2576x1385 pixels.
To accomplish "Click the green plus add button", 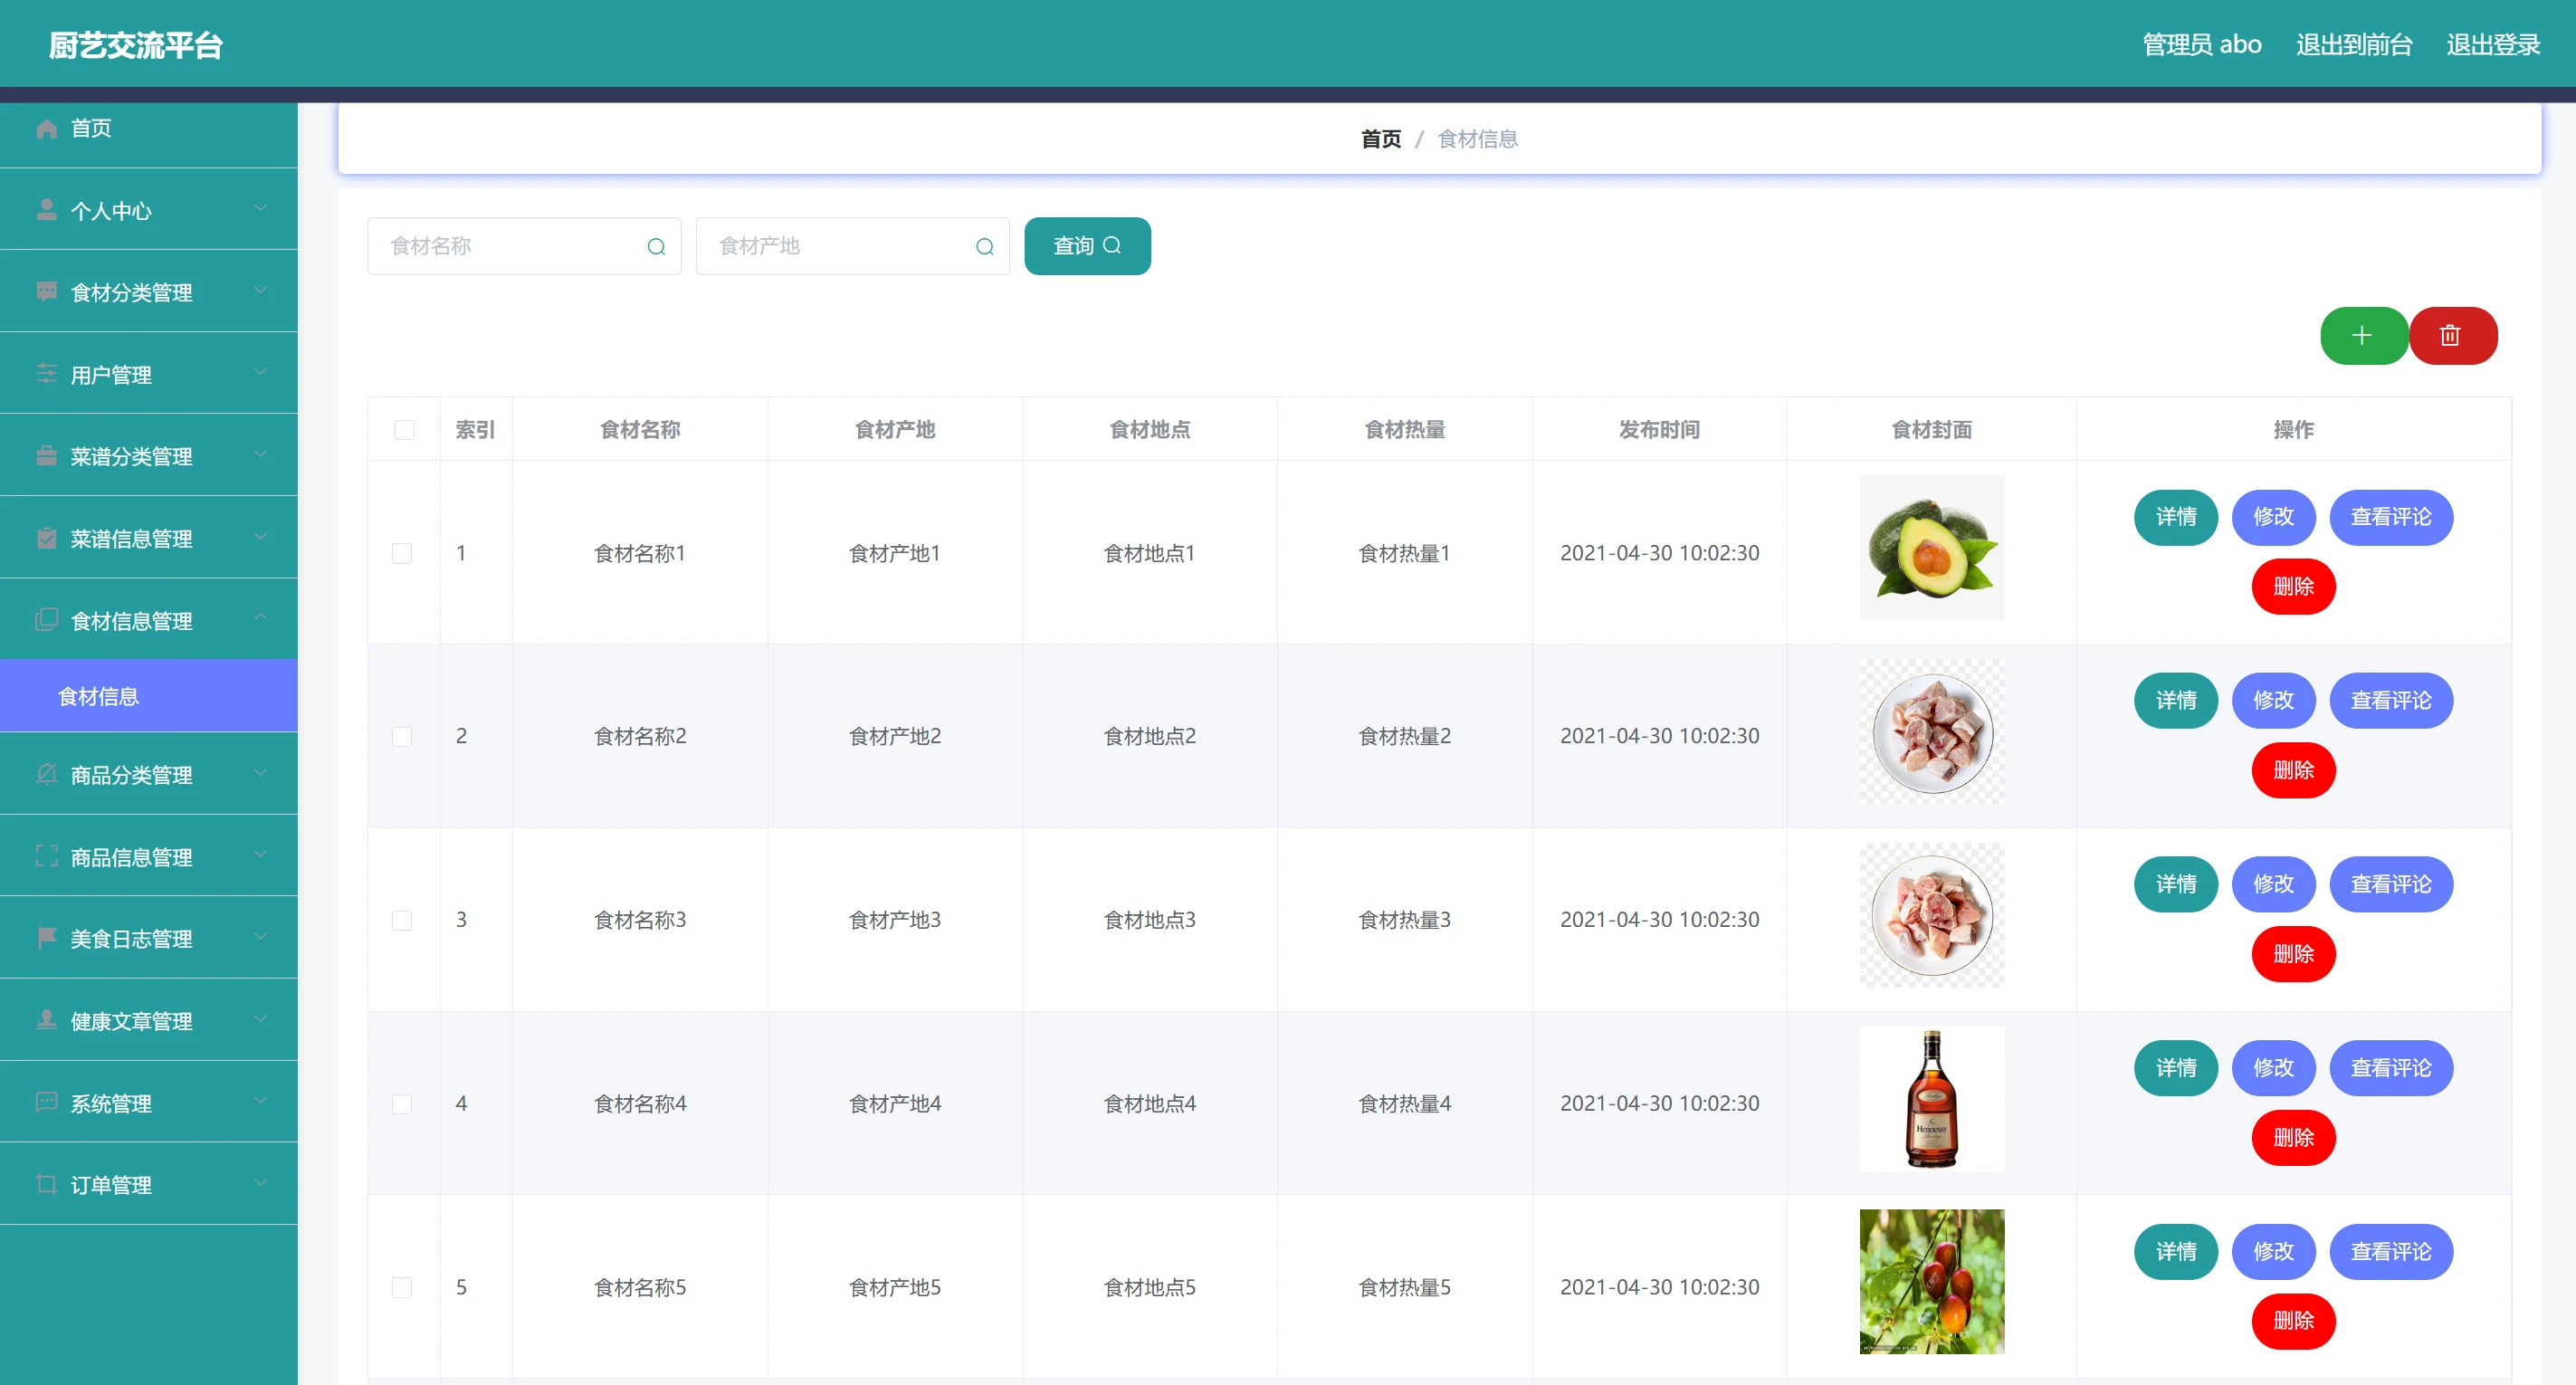I will click(x=2362, y=335).
